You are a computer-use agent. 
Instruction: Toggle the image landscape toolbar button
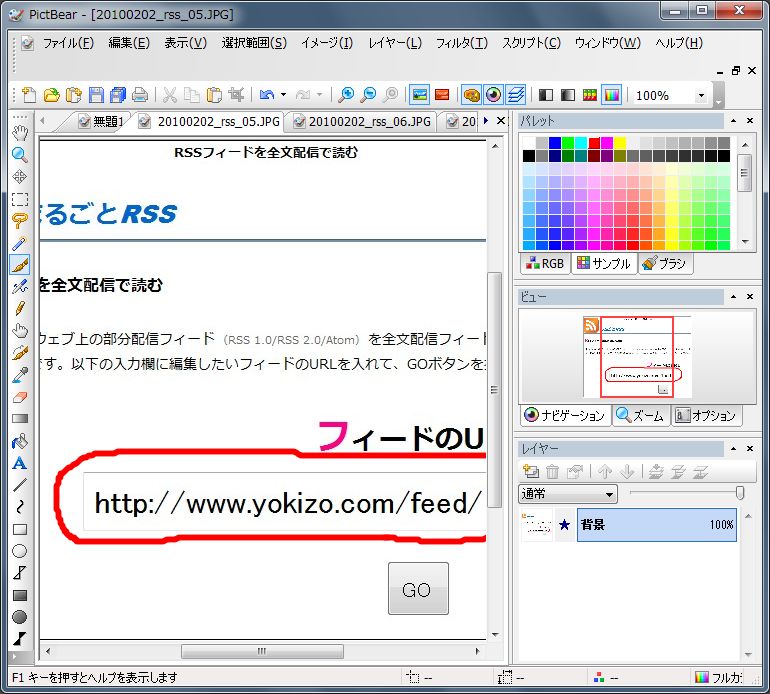[420, 94]
